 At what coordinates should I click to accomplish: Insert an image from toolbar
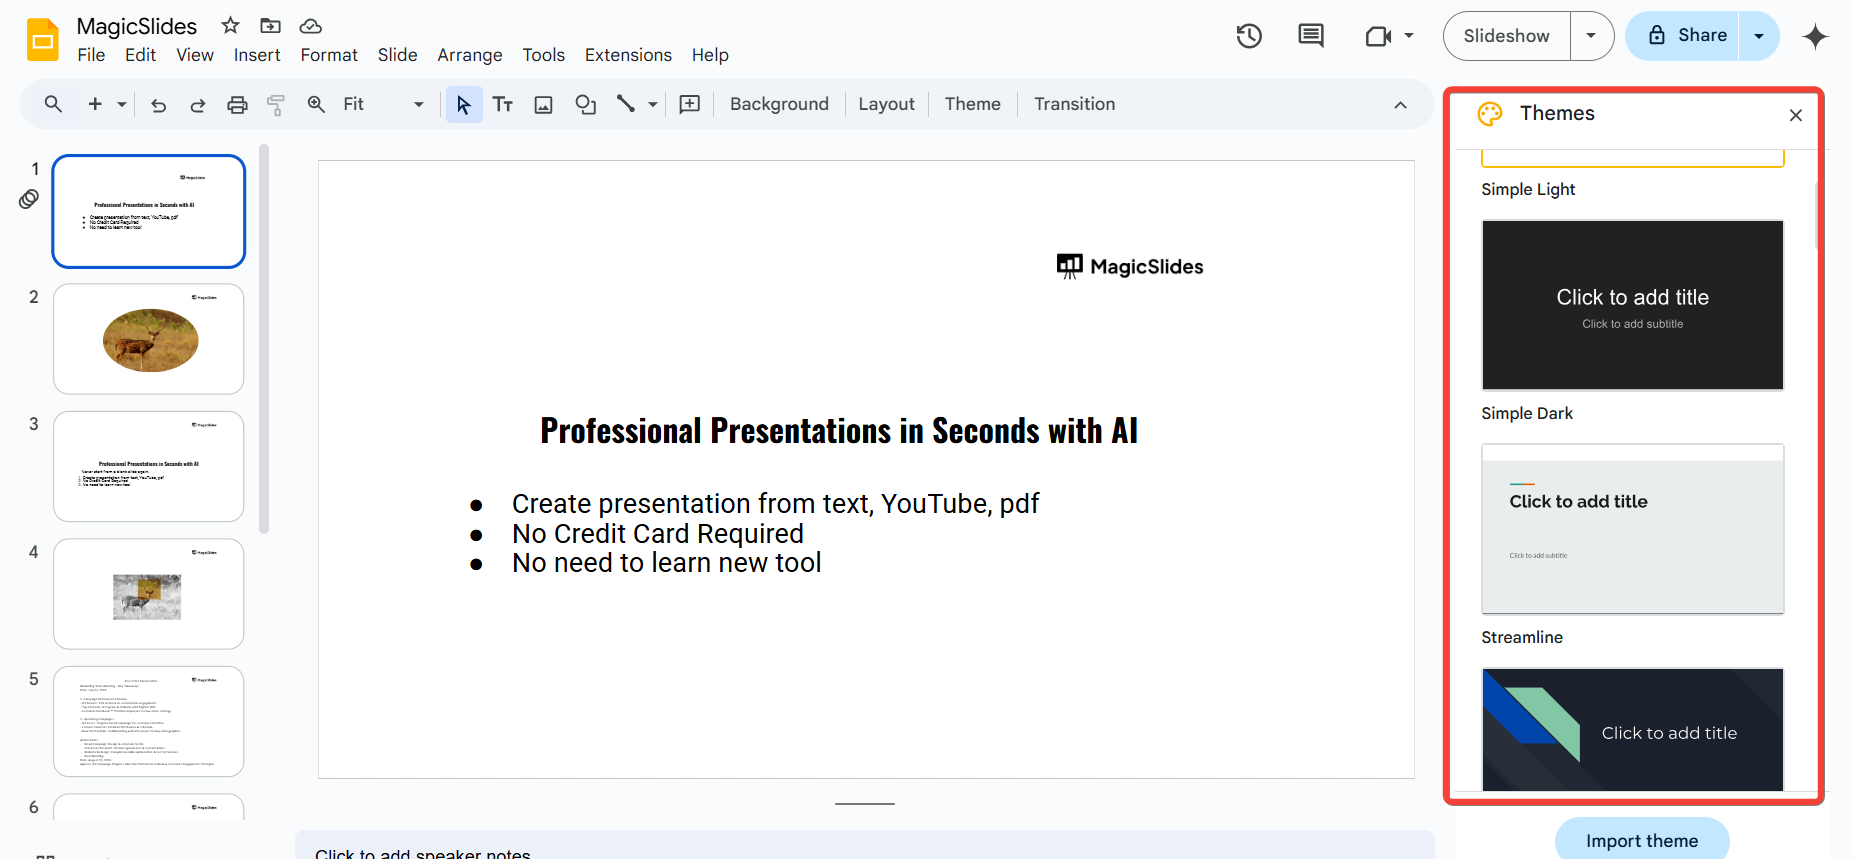tap(544, 104)
